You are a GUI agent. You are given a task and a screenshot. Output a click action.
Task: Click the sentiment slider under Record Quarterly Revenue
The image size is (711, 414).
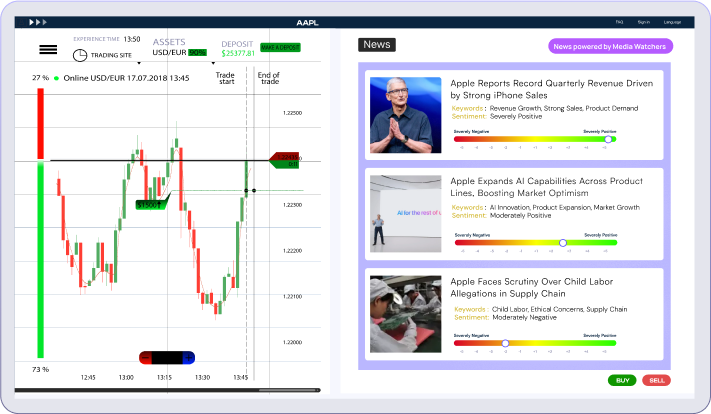point(535,139)
